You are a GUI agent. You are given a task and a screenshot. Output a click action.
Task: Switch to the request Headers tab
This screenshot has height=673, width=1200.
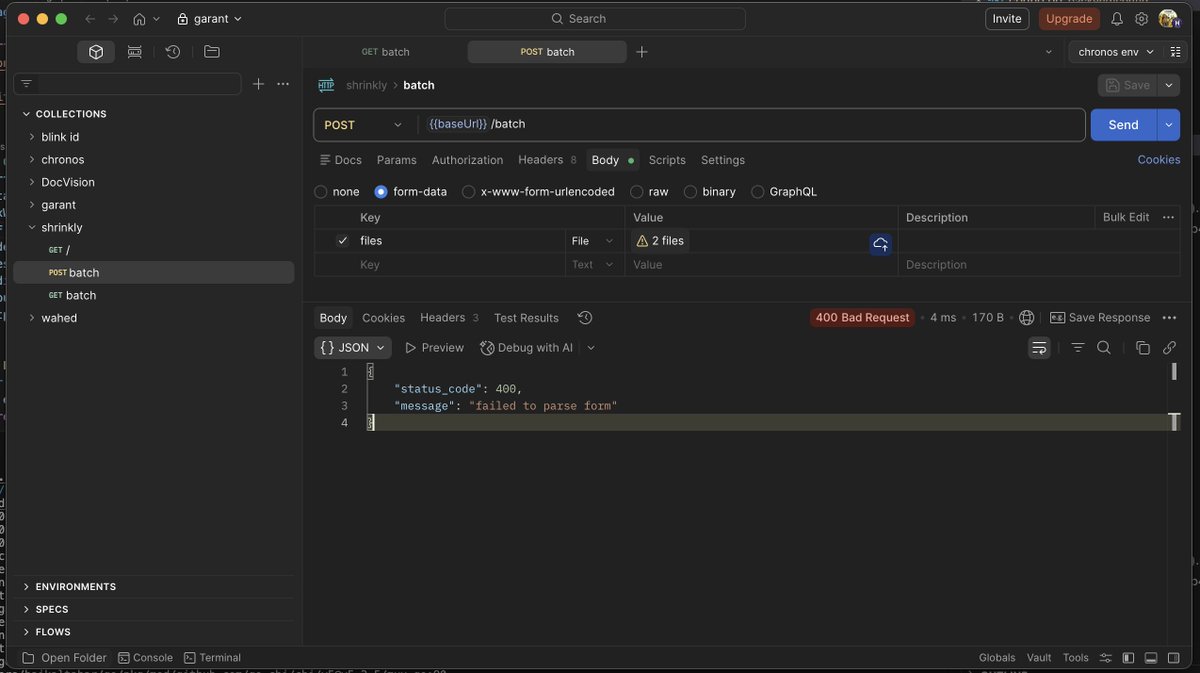point(547,160)
